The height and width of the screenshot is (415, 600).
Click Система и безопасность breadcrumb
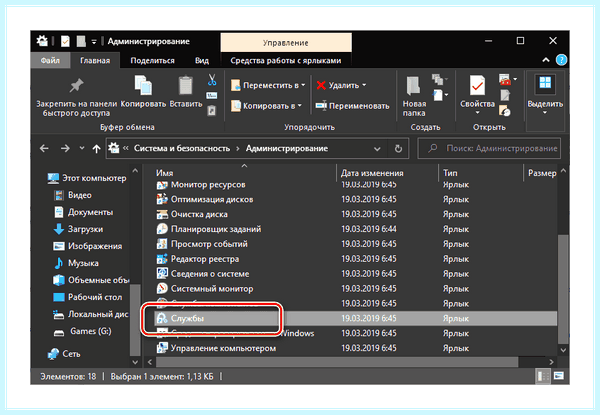182,148
